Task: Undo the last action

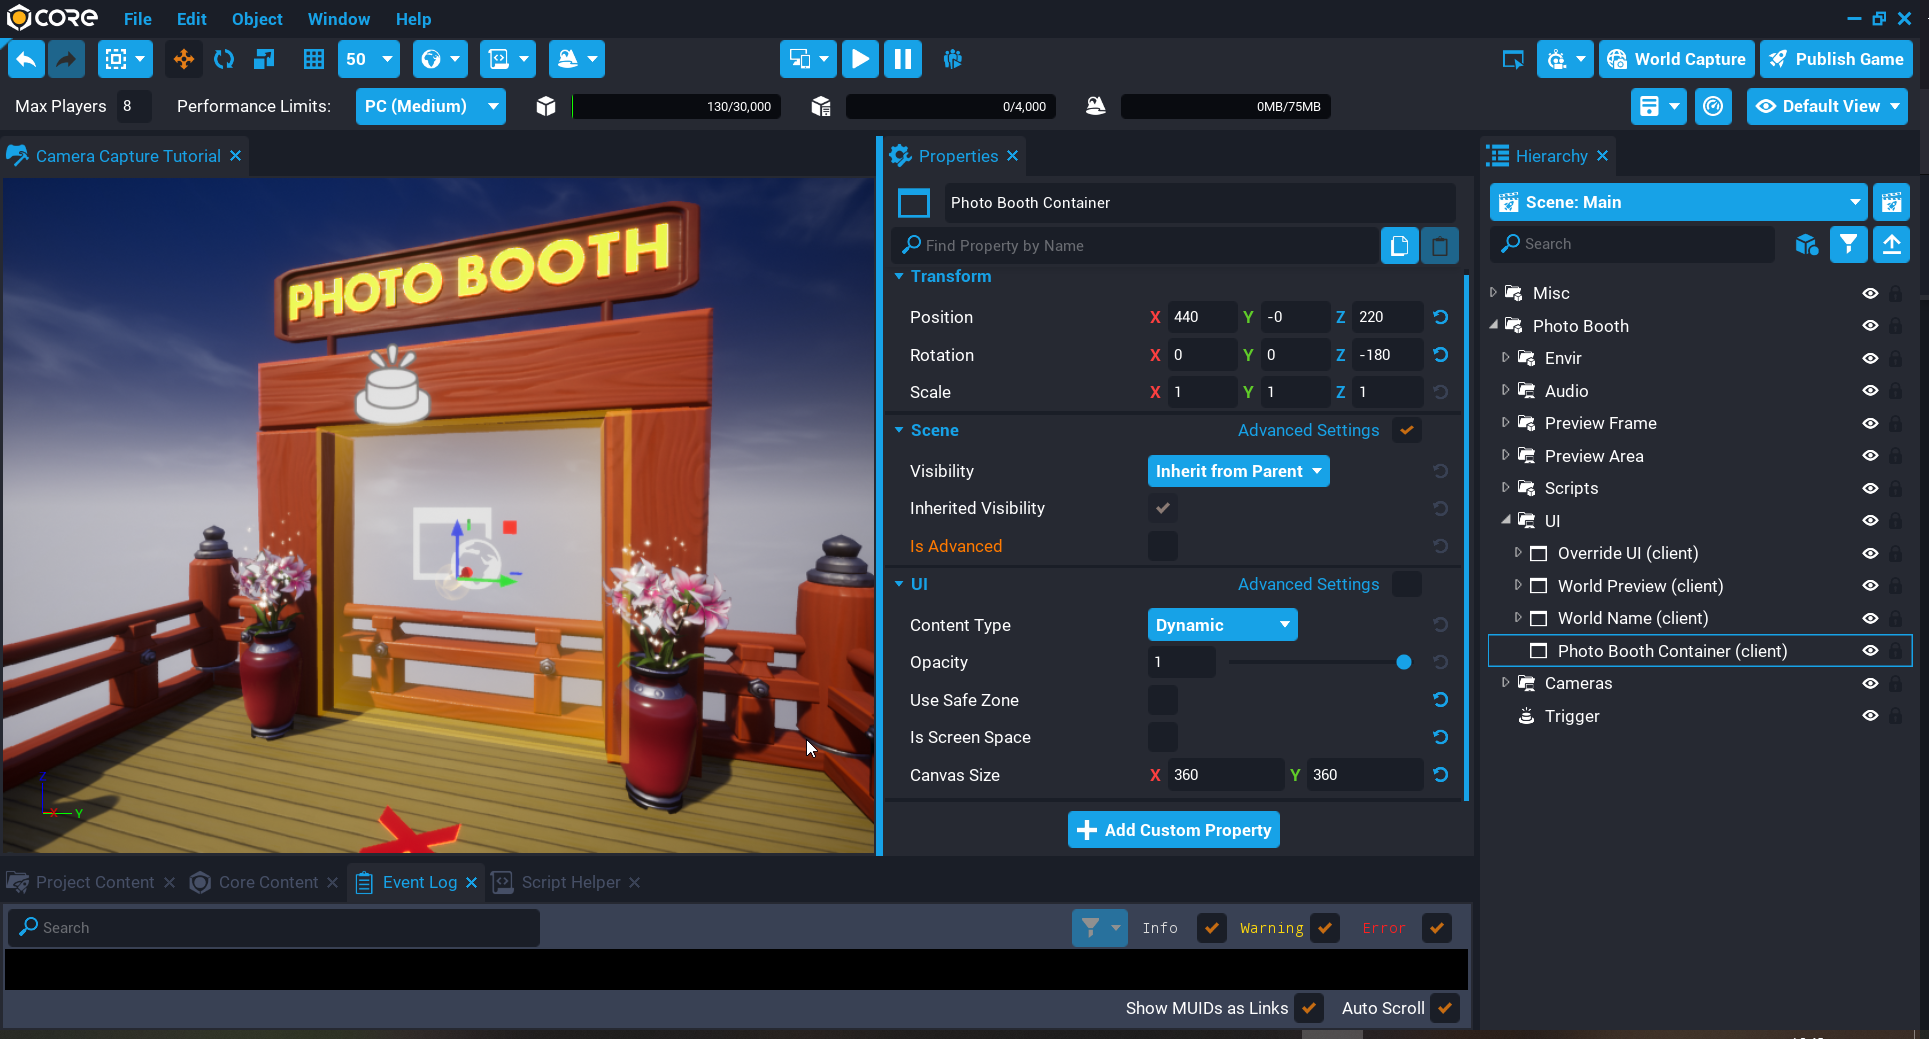Action: (x=26, y=59)
